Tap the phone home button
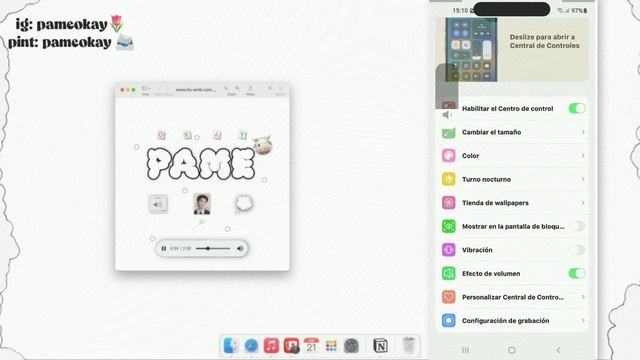 tap(512, 350)
